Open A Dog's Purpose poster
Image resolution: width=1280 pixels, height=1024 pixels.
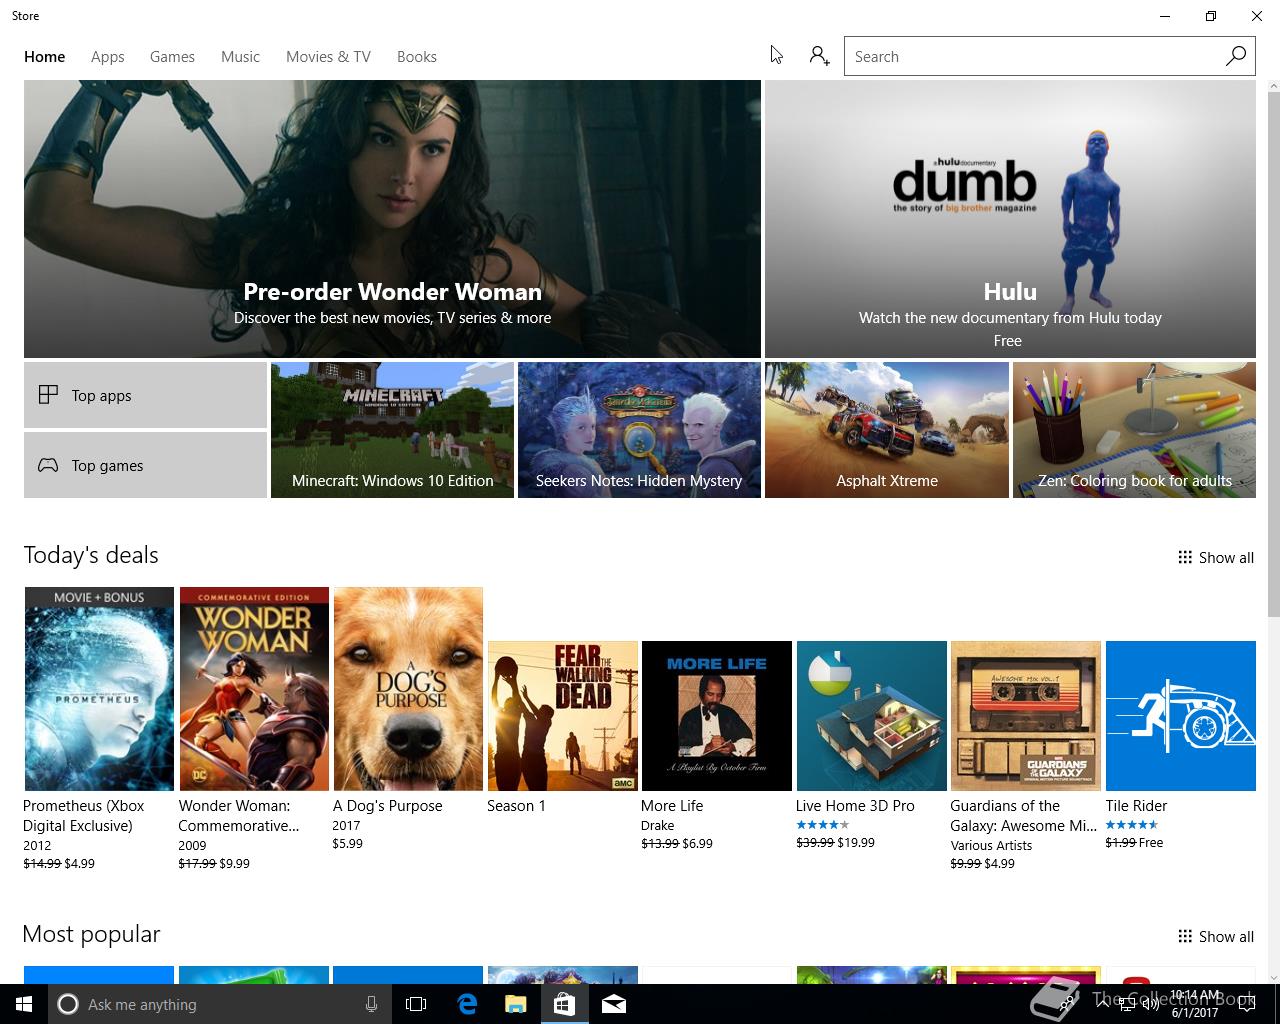(x=408, y=689)
